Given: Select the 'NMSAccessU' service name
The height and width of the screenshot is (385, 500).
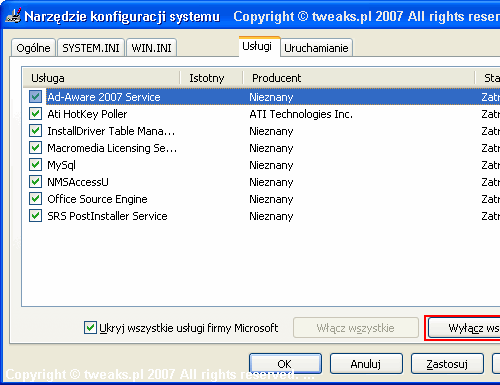Looking at the screenshot, I should pos(78,182).
